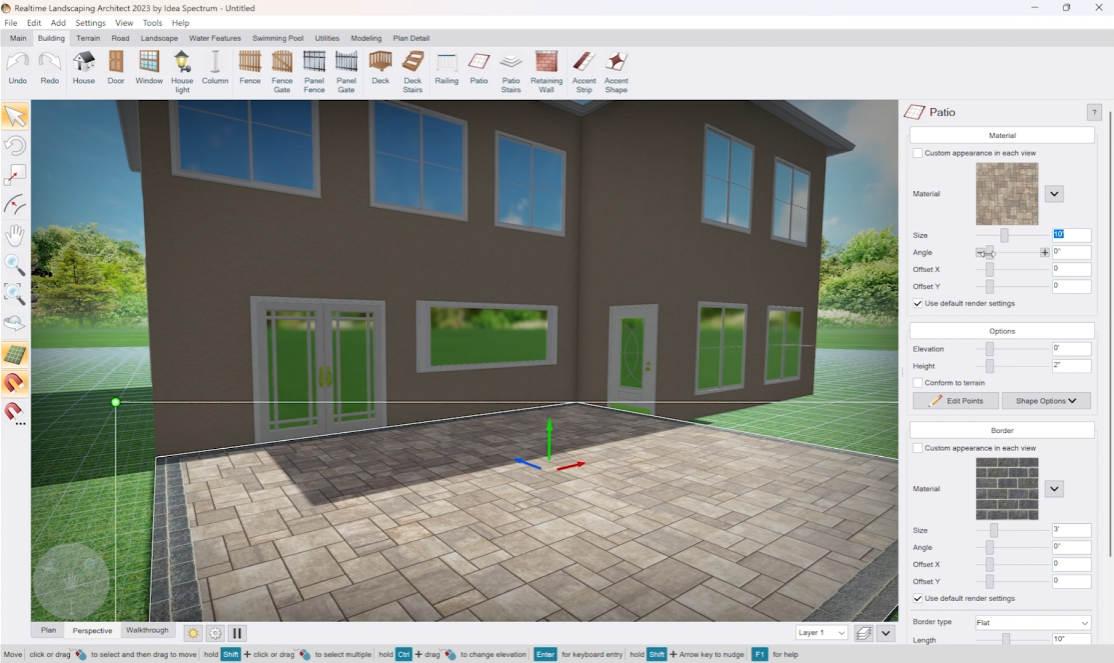
Task: Open patio help question-mark button
Action: tap(1094, 112)
